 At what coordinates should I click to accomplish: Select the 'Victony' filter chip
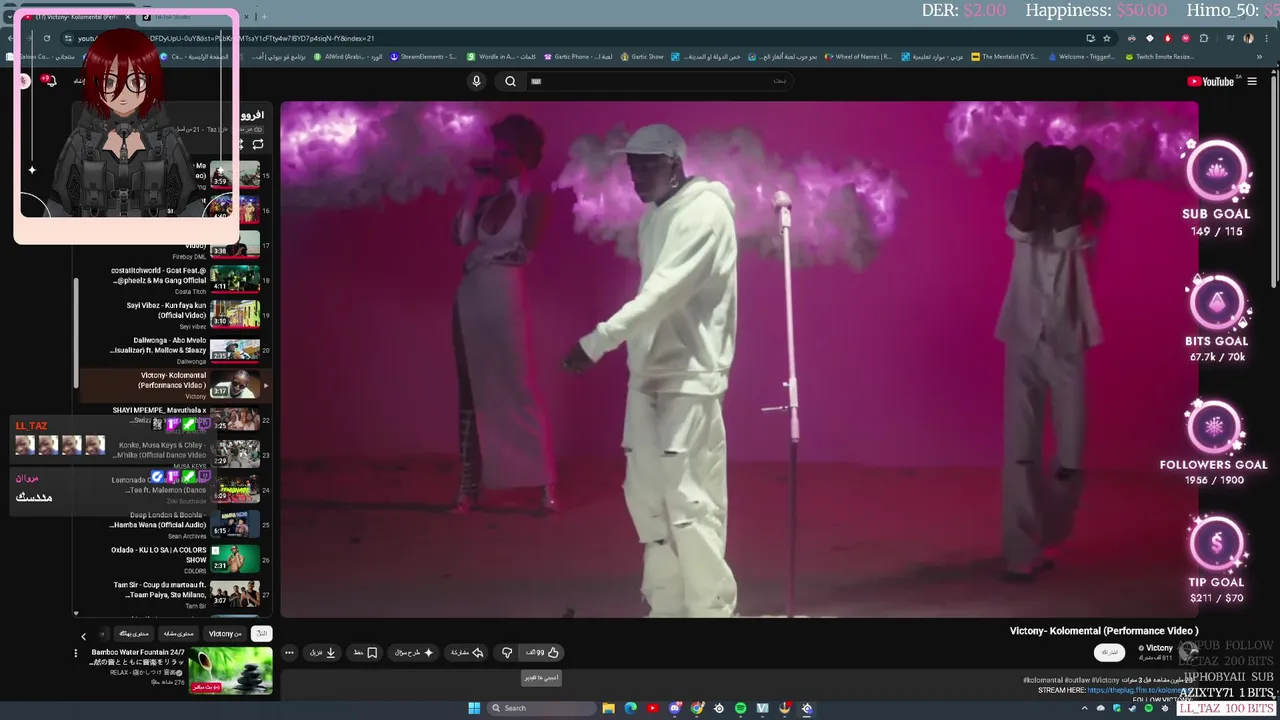pyautogui.click(x=225, y=634)
